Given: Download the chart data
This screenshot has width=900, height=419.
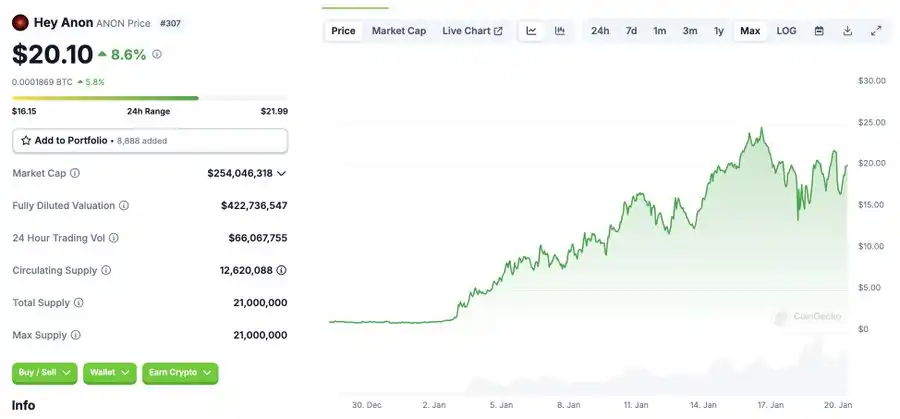Looking at the screenshot, I should coord(847,31).
